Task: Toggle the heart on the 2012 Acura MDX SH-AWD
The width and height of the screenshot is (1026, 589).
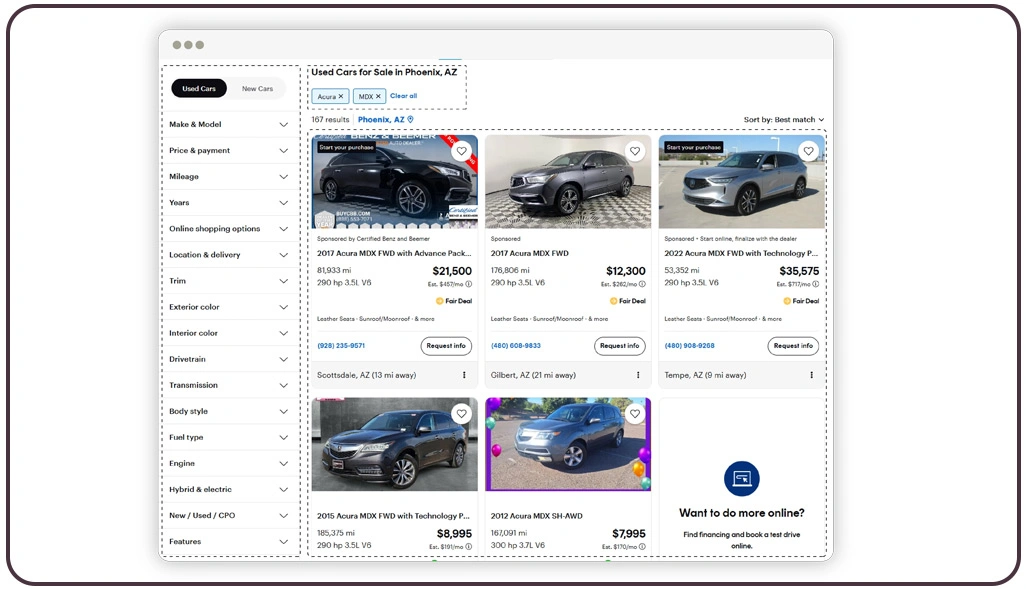Action: 635,413
